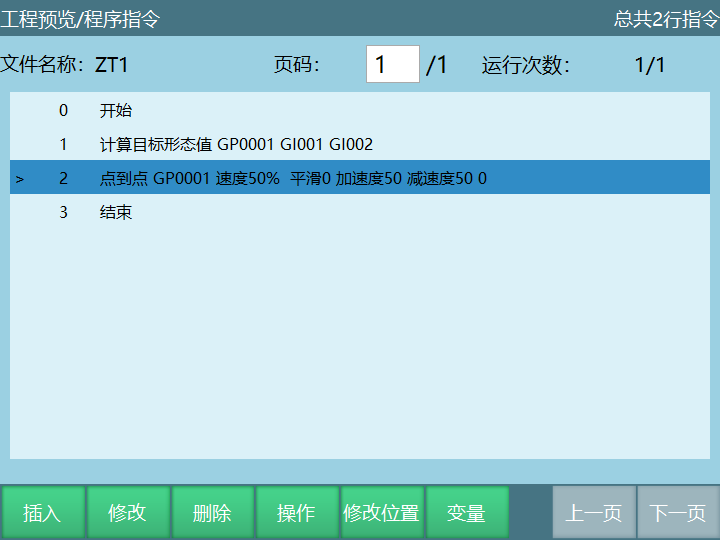Click the 总共2行指令 line count label
720x540 pixels.
click(666, 19)
